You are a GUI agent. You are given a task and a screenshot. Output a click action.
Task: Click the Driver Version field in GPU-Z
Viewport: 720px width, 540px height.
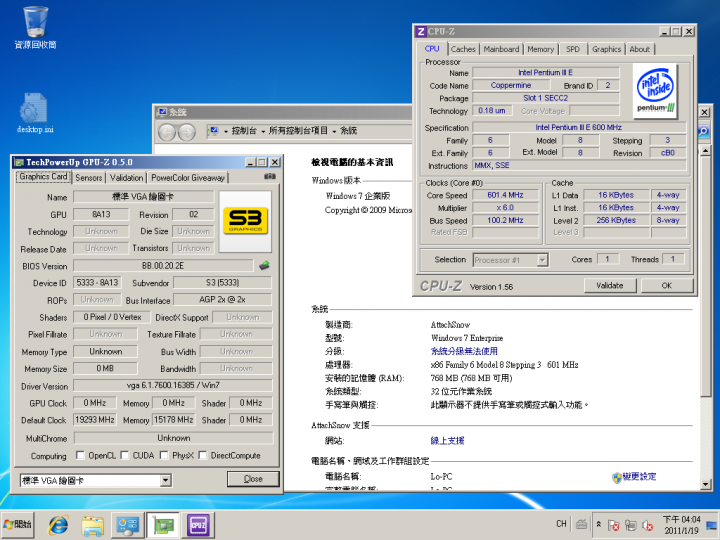click(x=173, y=385)
